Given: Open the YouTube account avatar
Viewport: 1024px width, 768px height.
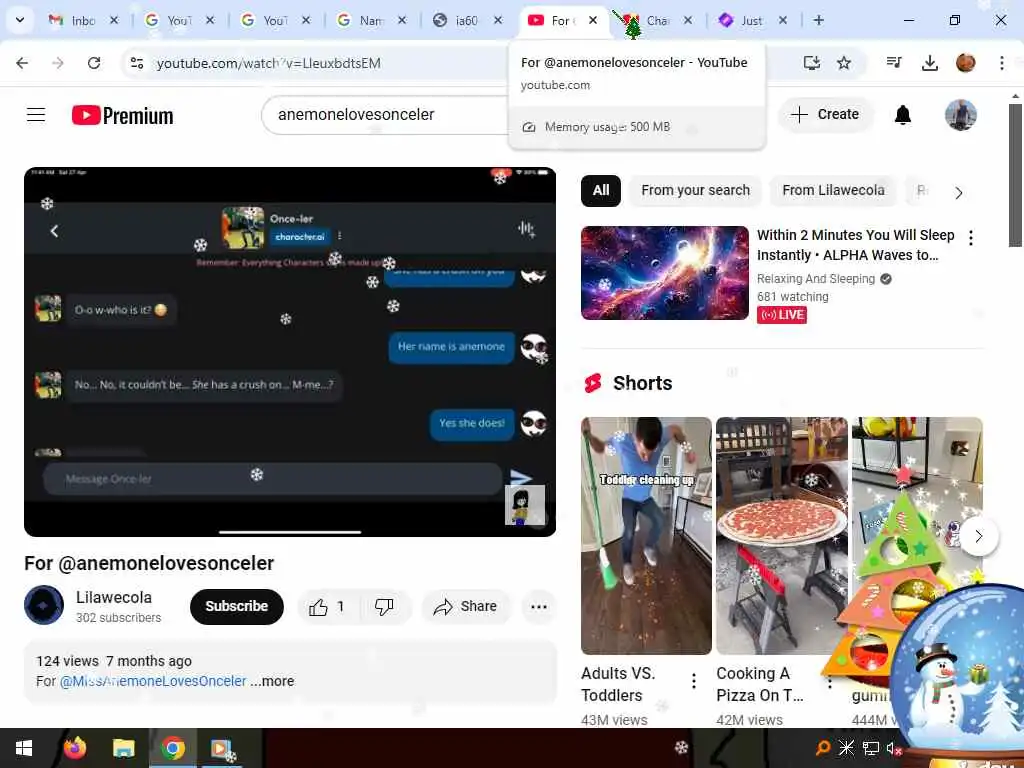Looking at the screenshot, I should [x=961, y=115].
